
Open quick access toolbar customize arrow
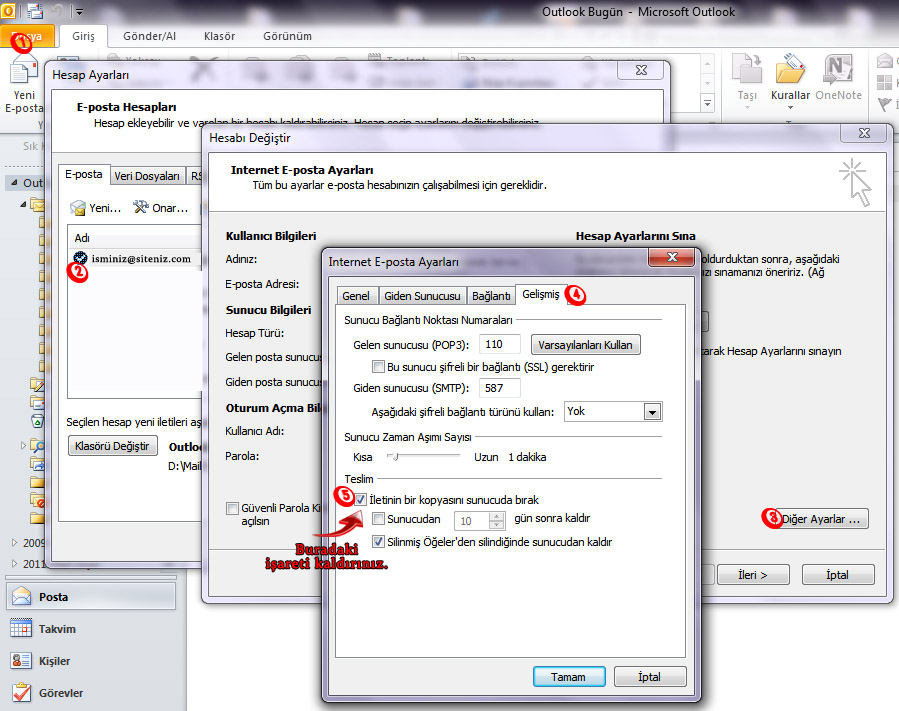(x=79, y=11)
